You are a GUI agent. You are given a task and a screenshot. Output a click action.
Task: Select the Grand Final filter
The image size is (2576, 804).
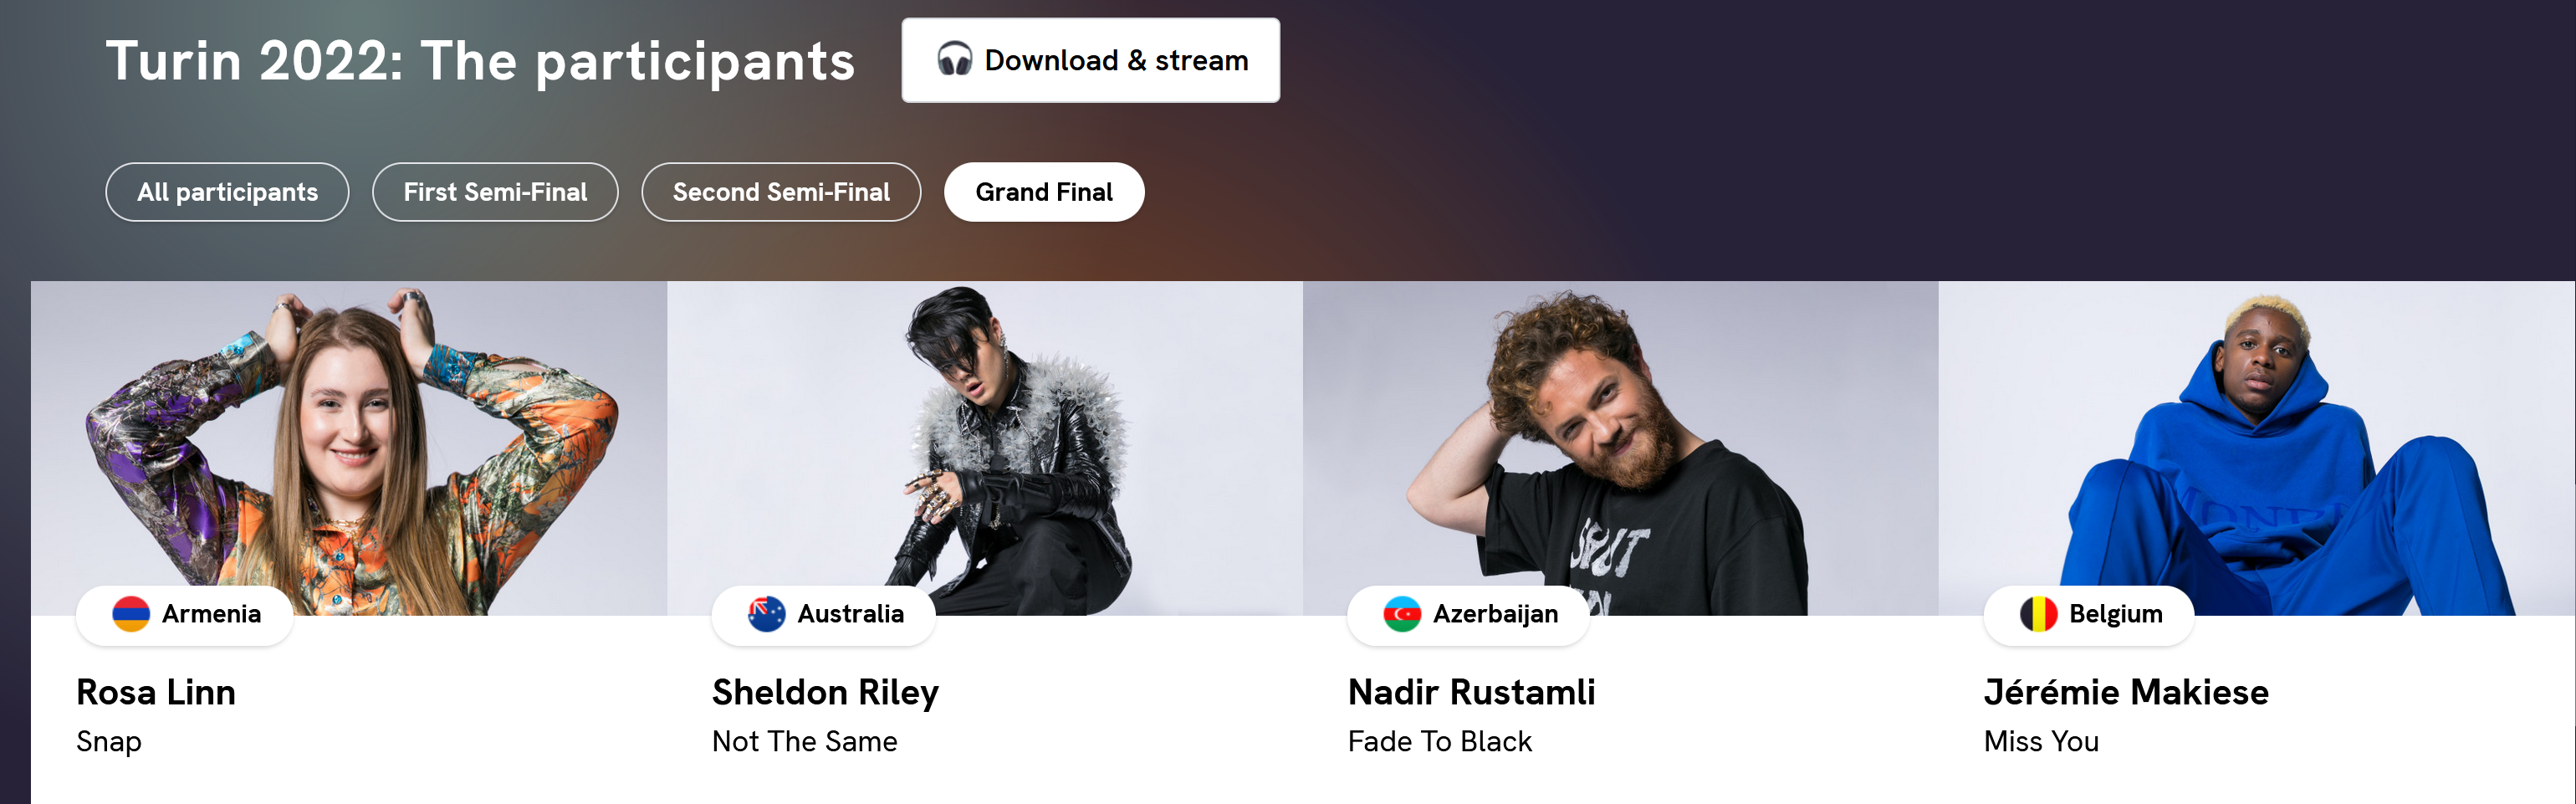point(1044,192)
